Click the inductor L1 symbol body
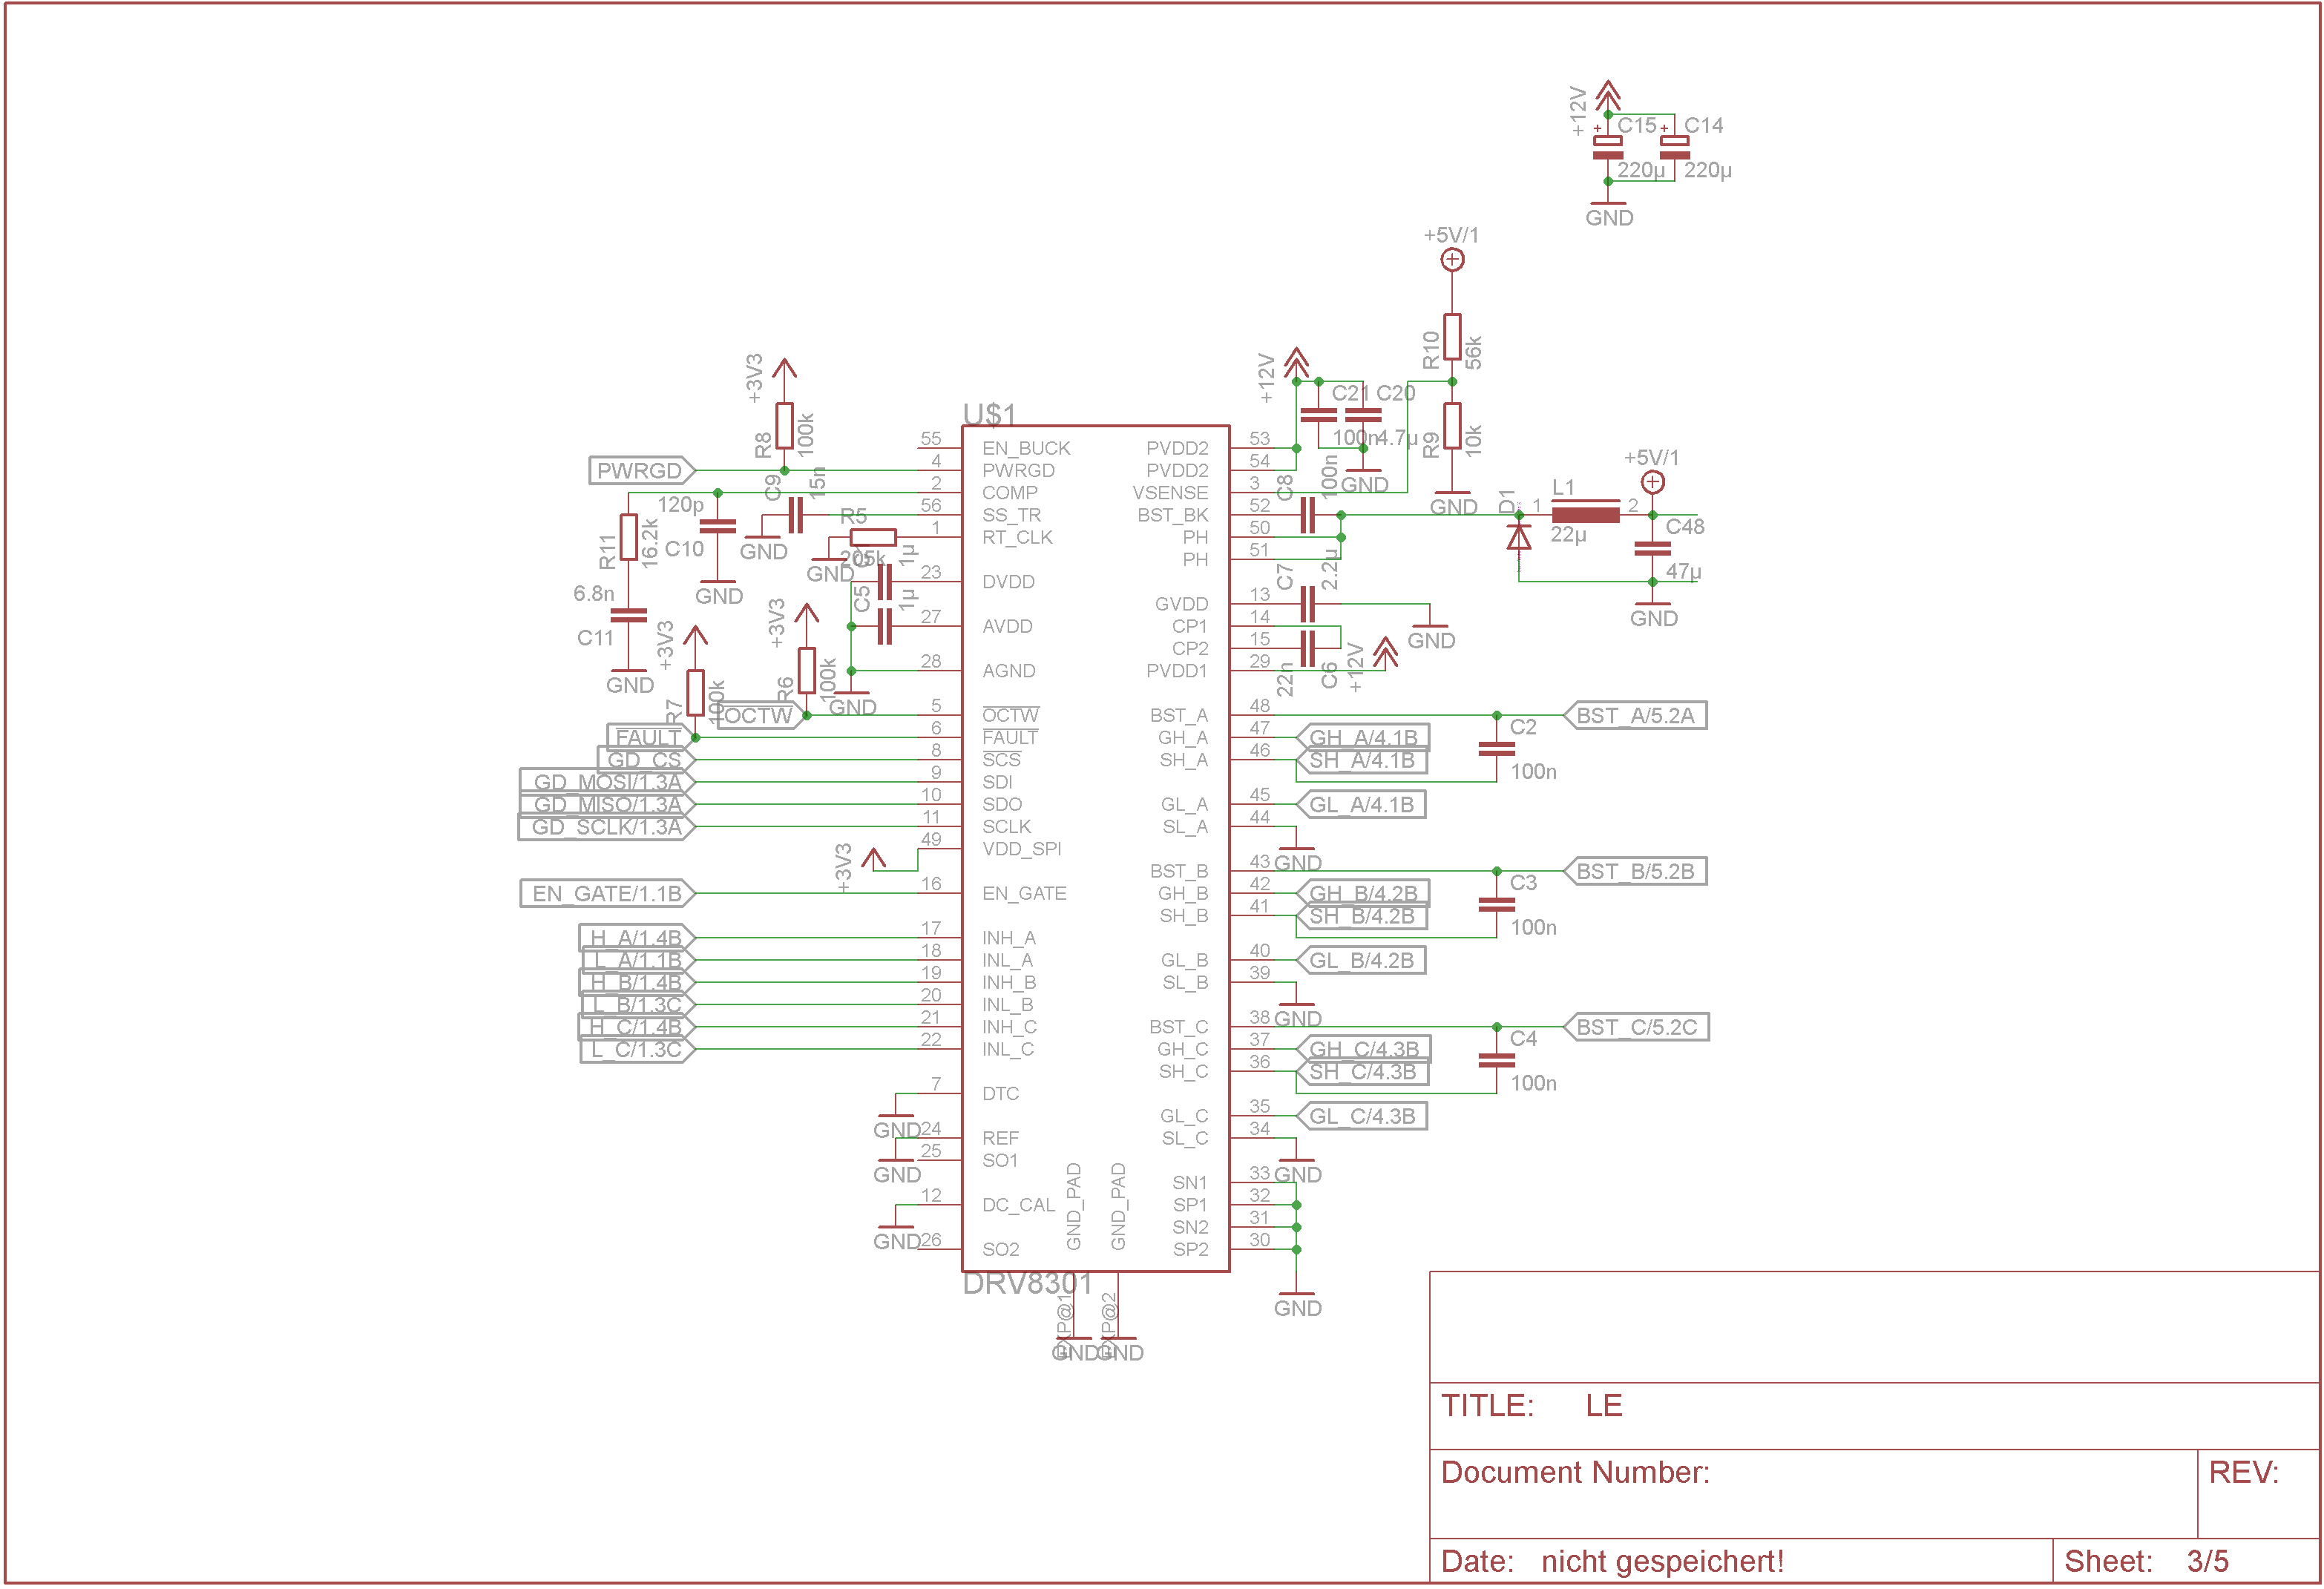 tap(1586, 515)
